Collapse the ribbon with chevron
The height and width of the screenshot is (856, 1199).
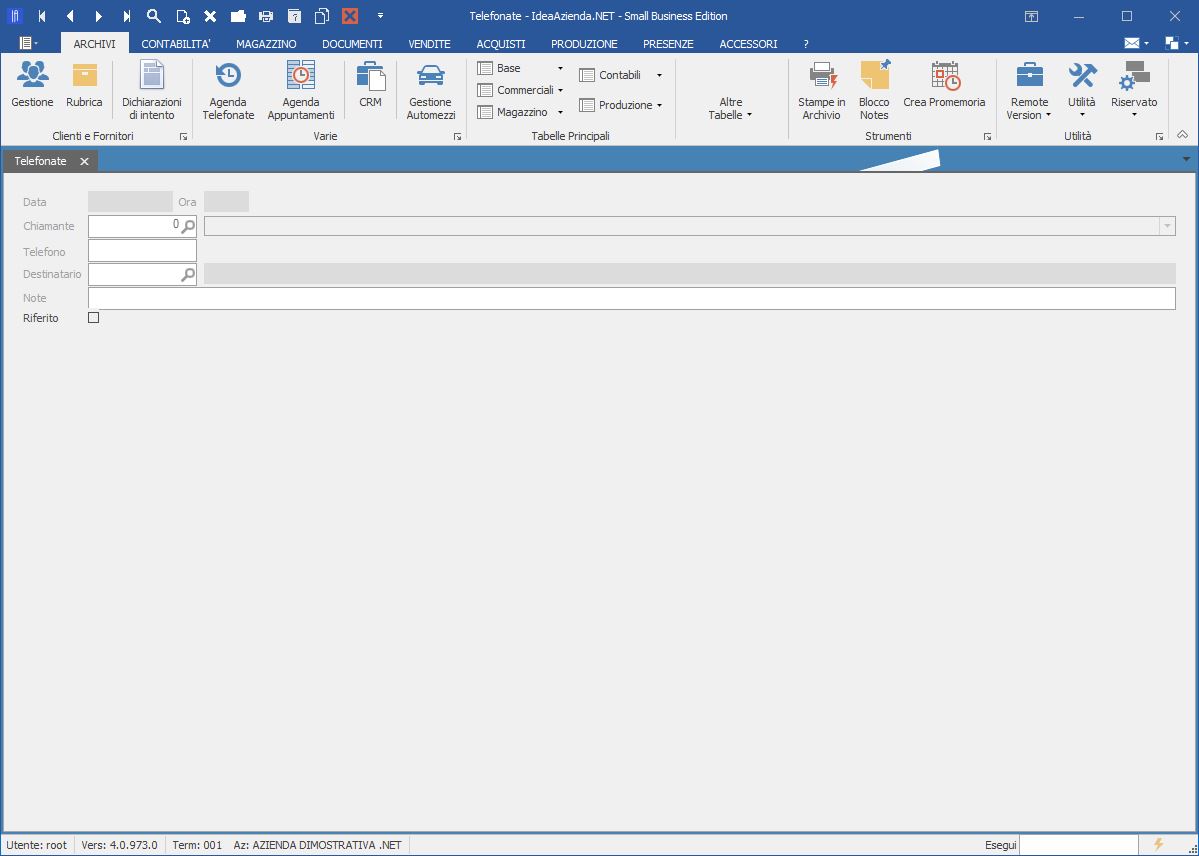pyautogui.click(x=1182, y=135)
